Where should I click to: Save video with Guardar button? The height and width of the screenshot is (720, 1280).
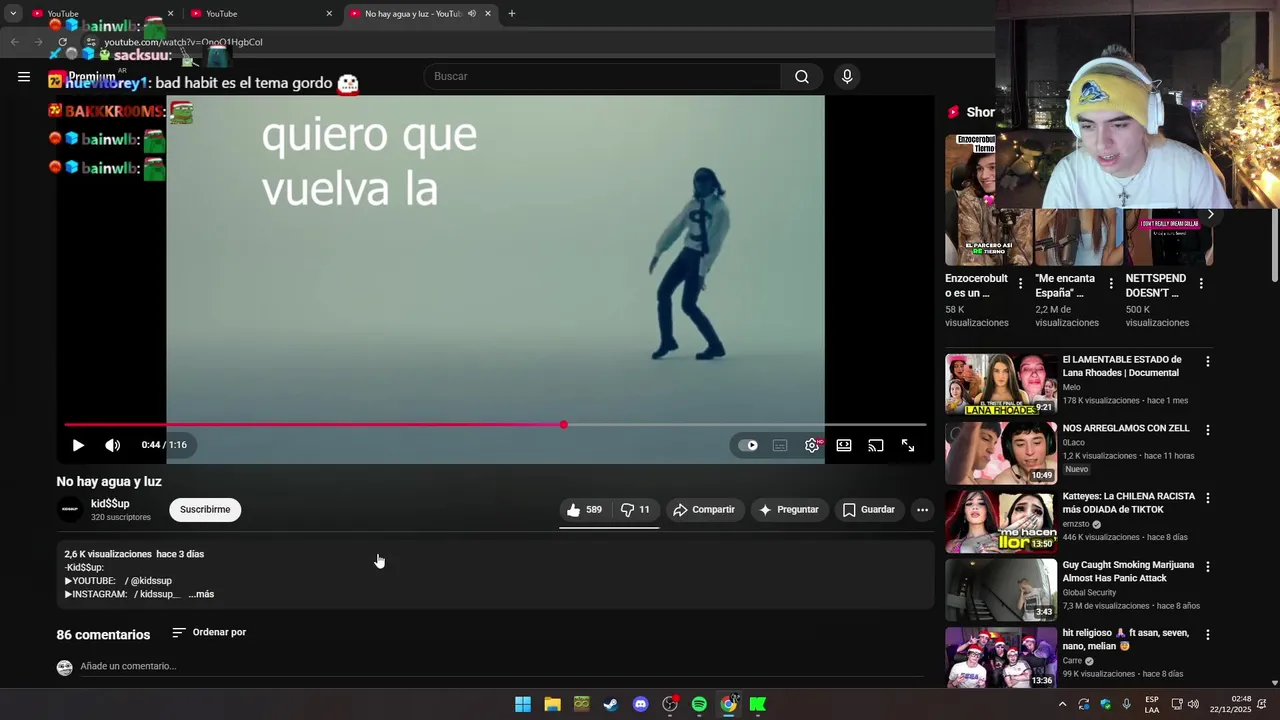[x=868, y=510]
